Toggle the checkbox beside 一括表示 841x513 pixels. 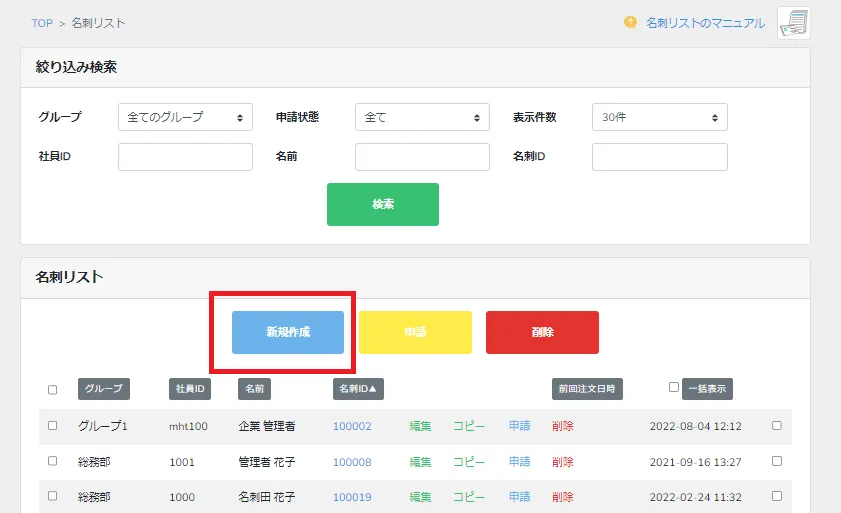click(674, 387)
